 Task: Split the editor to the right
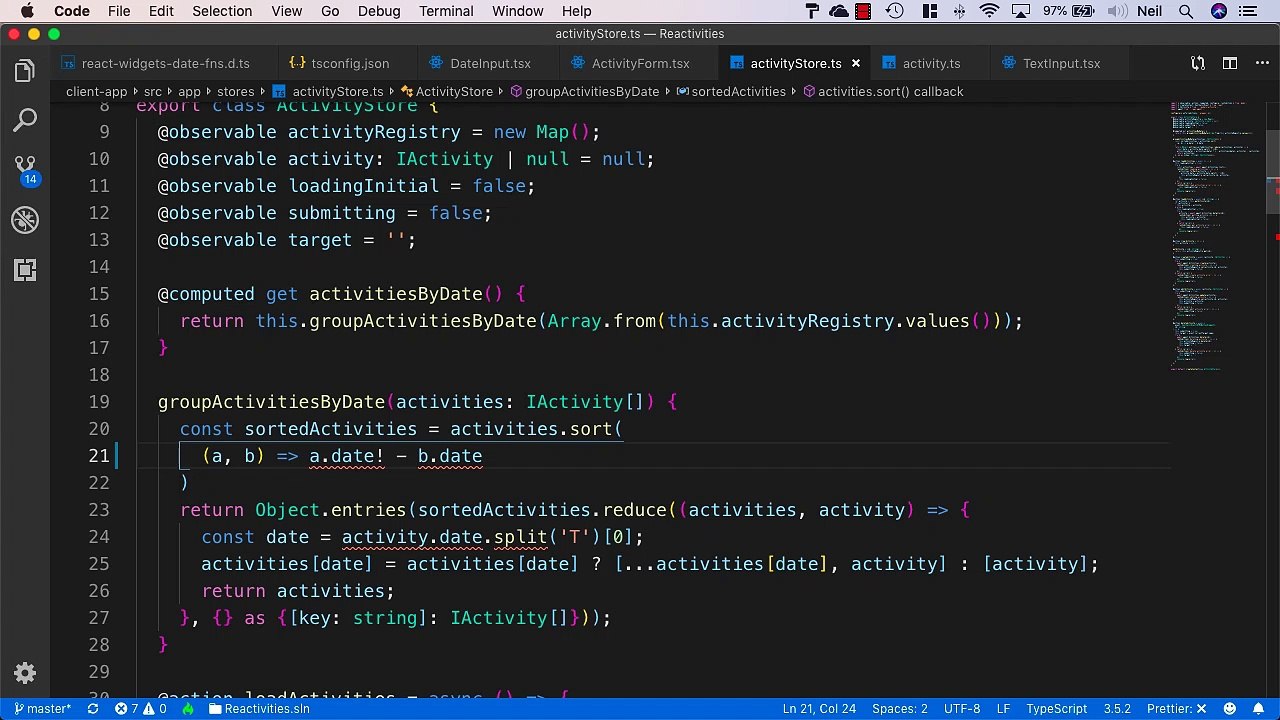[1229, 63]
